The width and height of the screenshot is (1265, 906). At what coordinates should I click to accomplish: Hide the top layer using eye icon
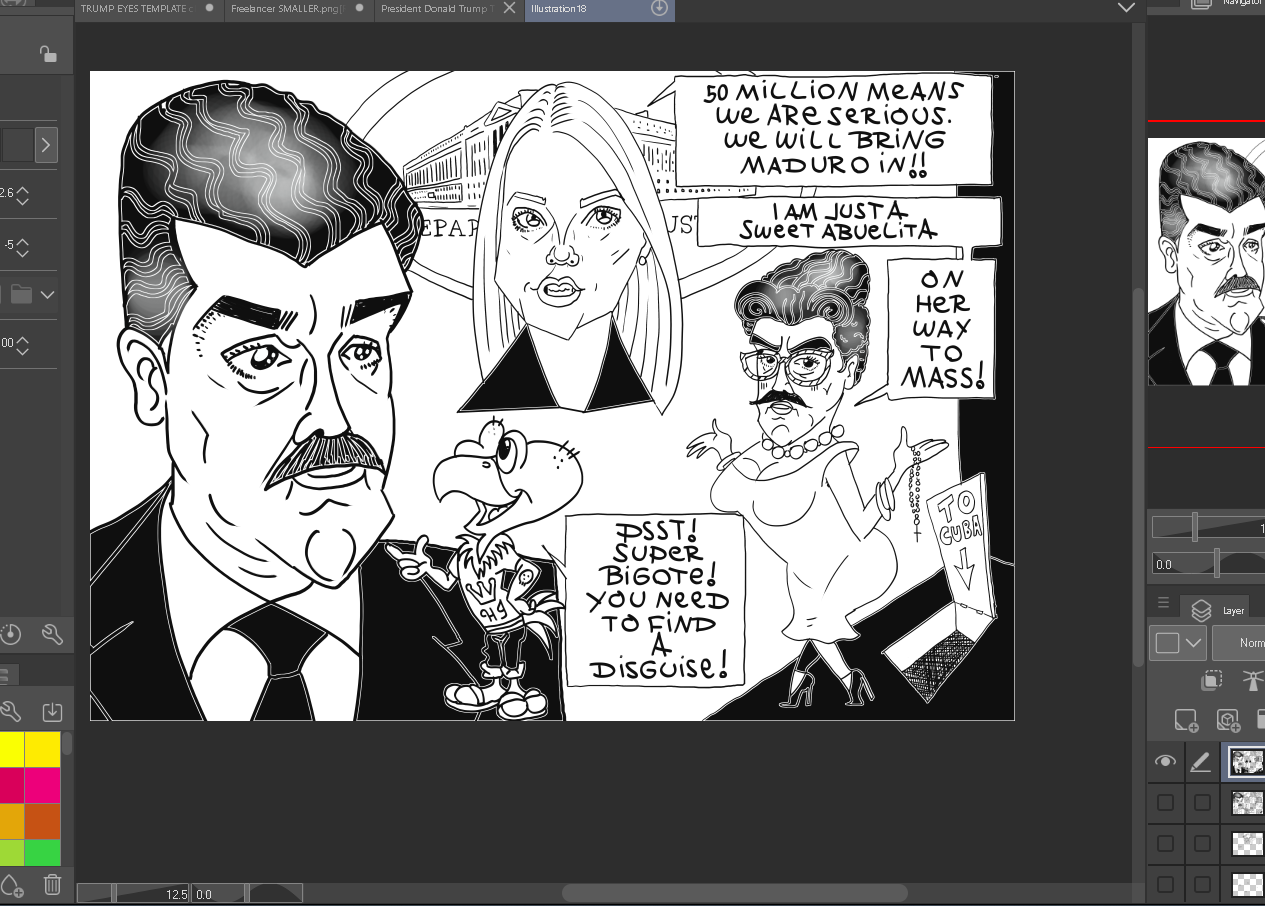pos(1165,762)
